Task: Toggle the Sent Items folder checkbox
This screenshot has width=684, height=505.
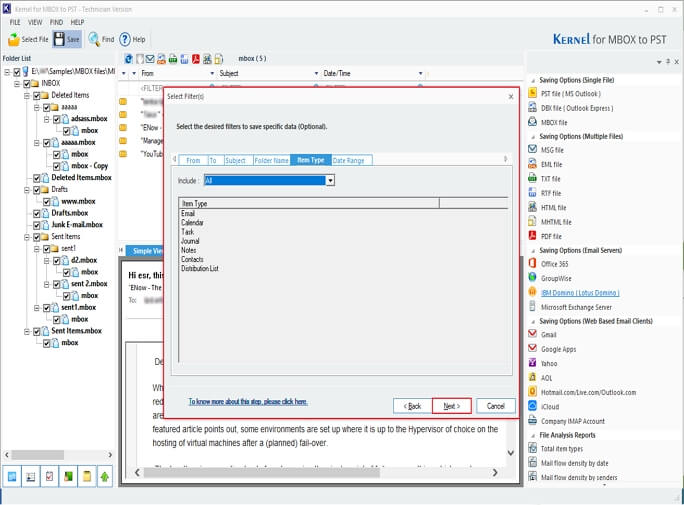Action: pos(37,237)
